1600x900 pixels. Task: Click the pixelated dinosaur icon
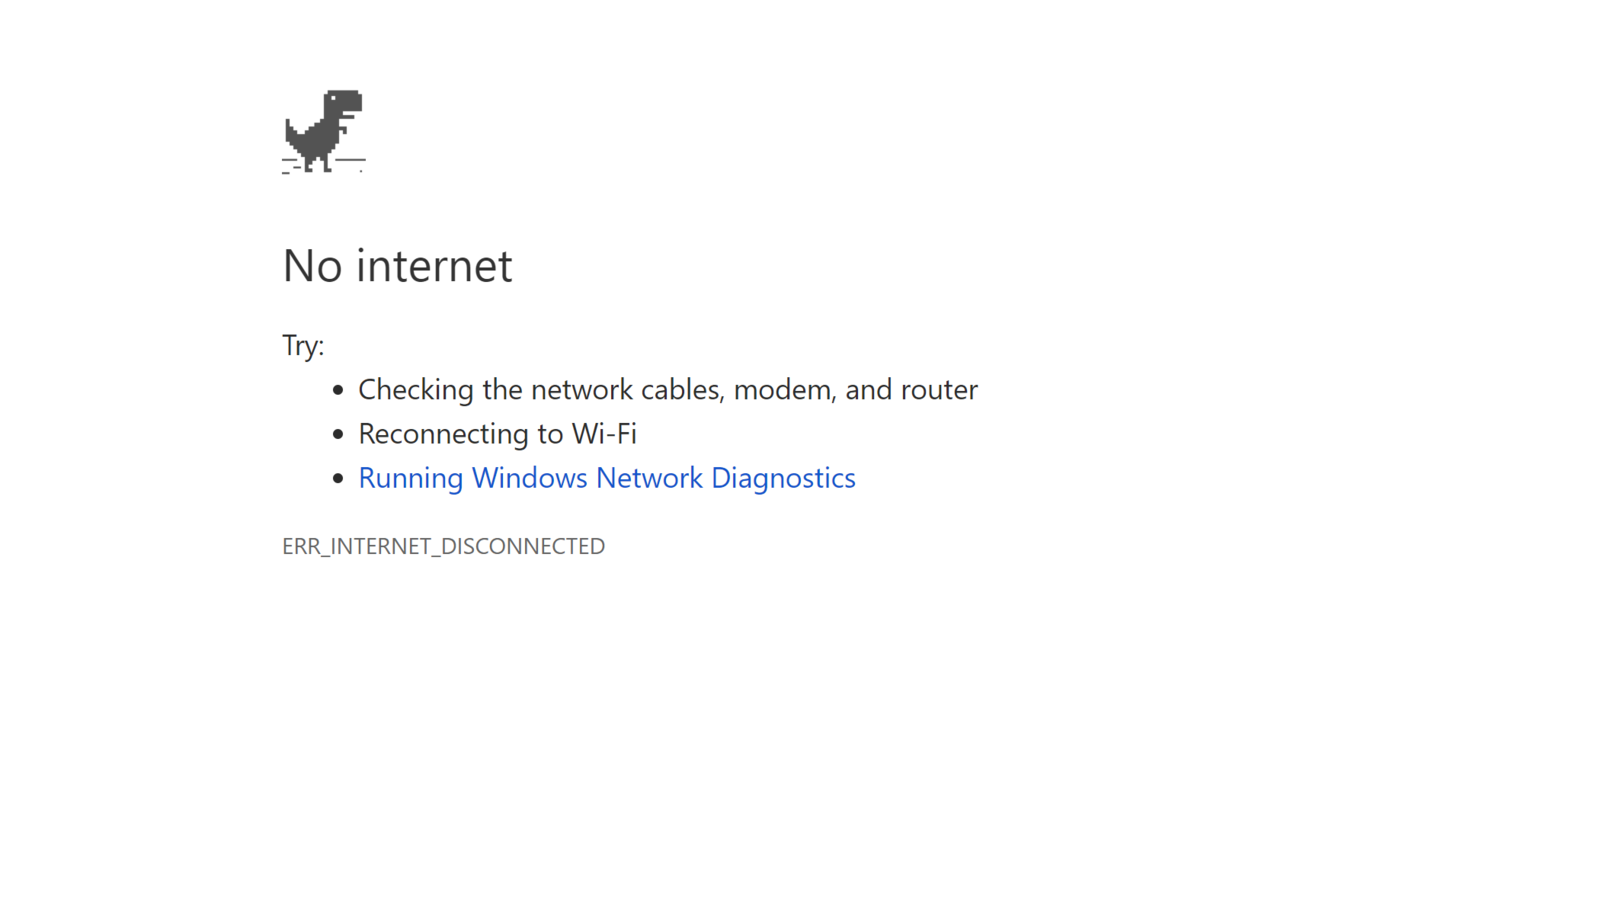click(x=323, y=131)
